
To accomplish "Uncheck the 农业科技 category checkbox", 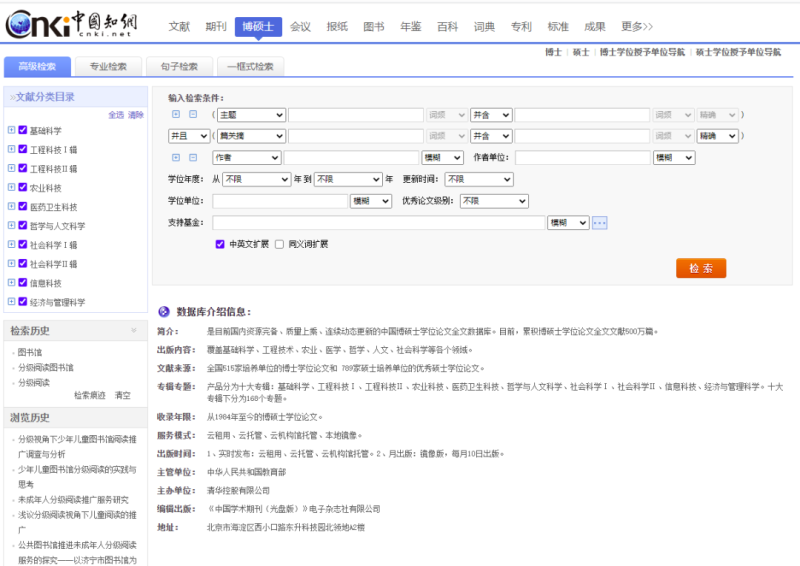I will coord(23,187).
